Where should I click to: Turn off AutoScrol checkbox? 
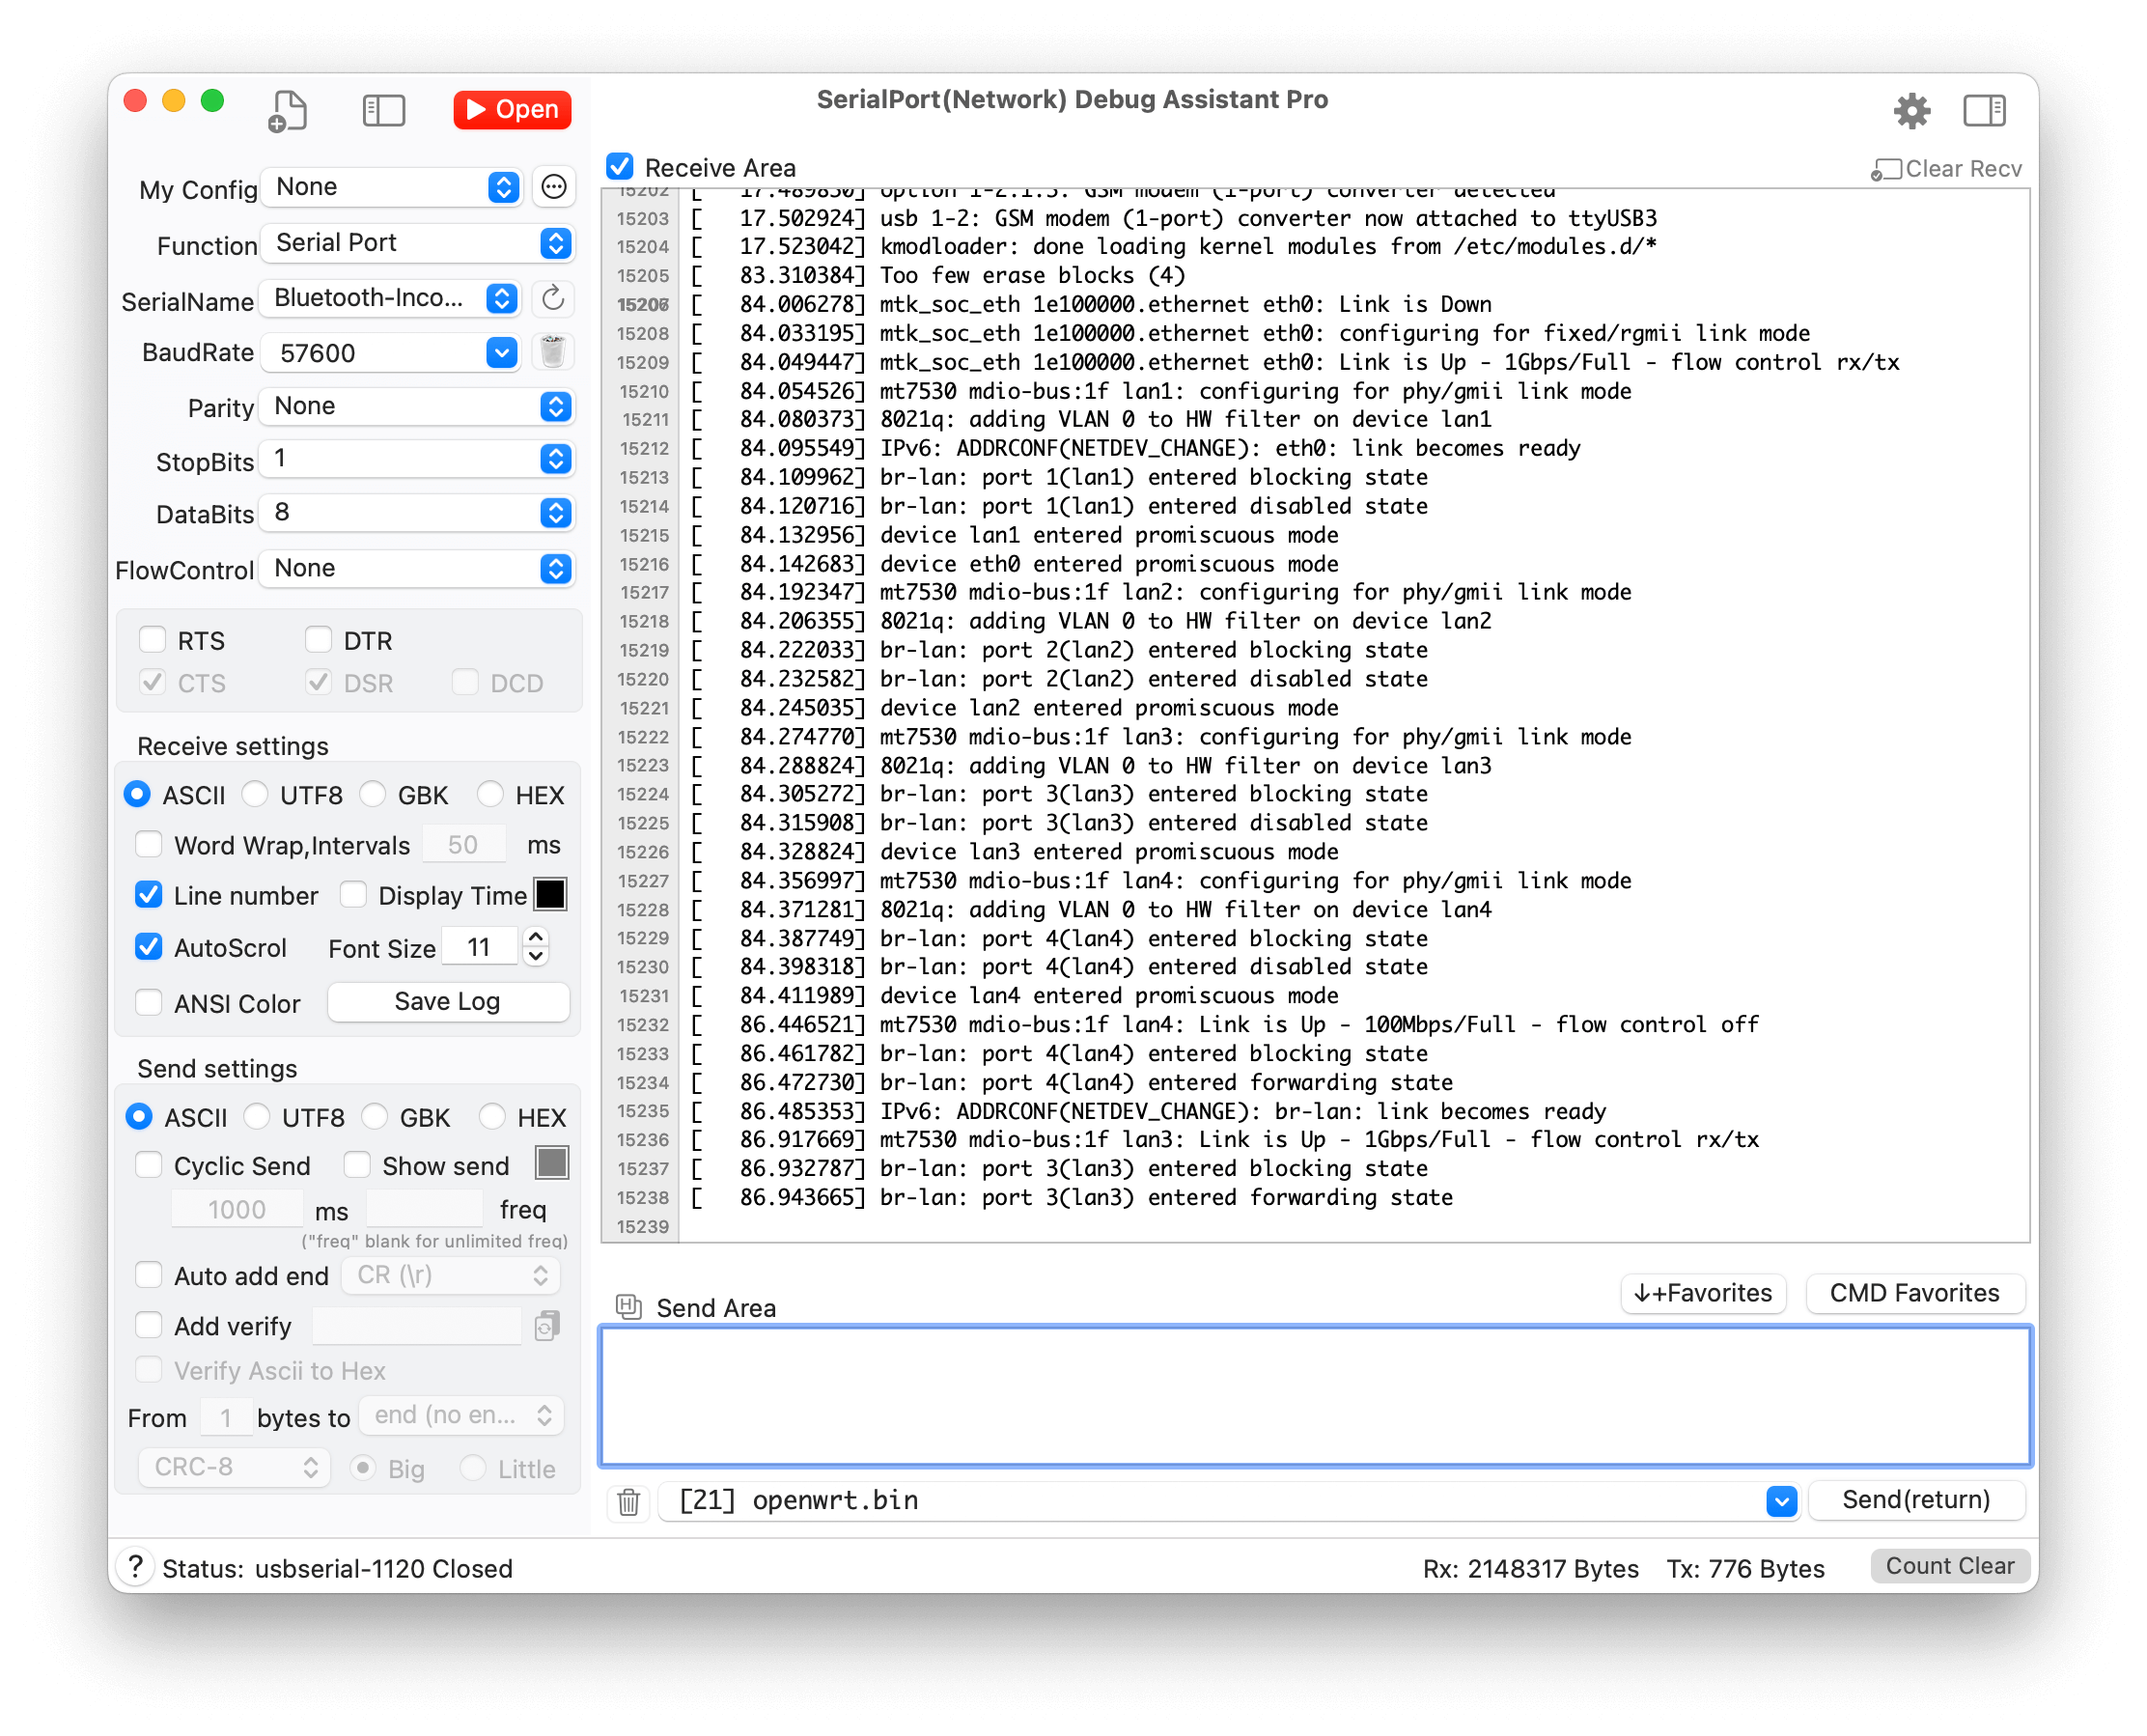pyautogui.click(x=149, y=947)
